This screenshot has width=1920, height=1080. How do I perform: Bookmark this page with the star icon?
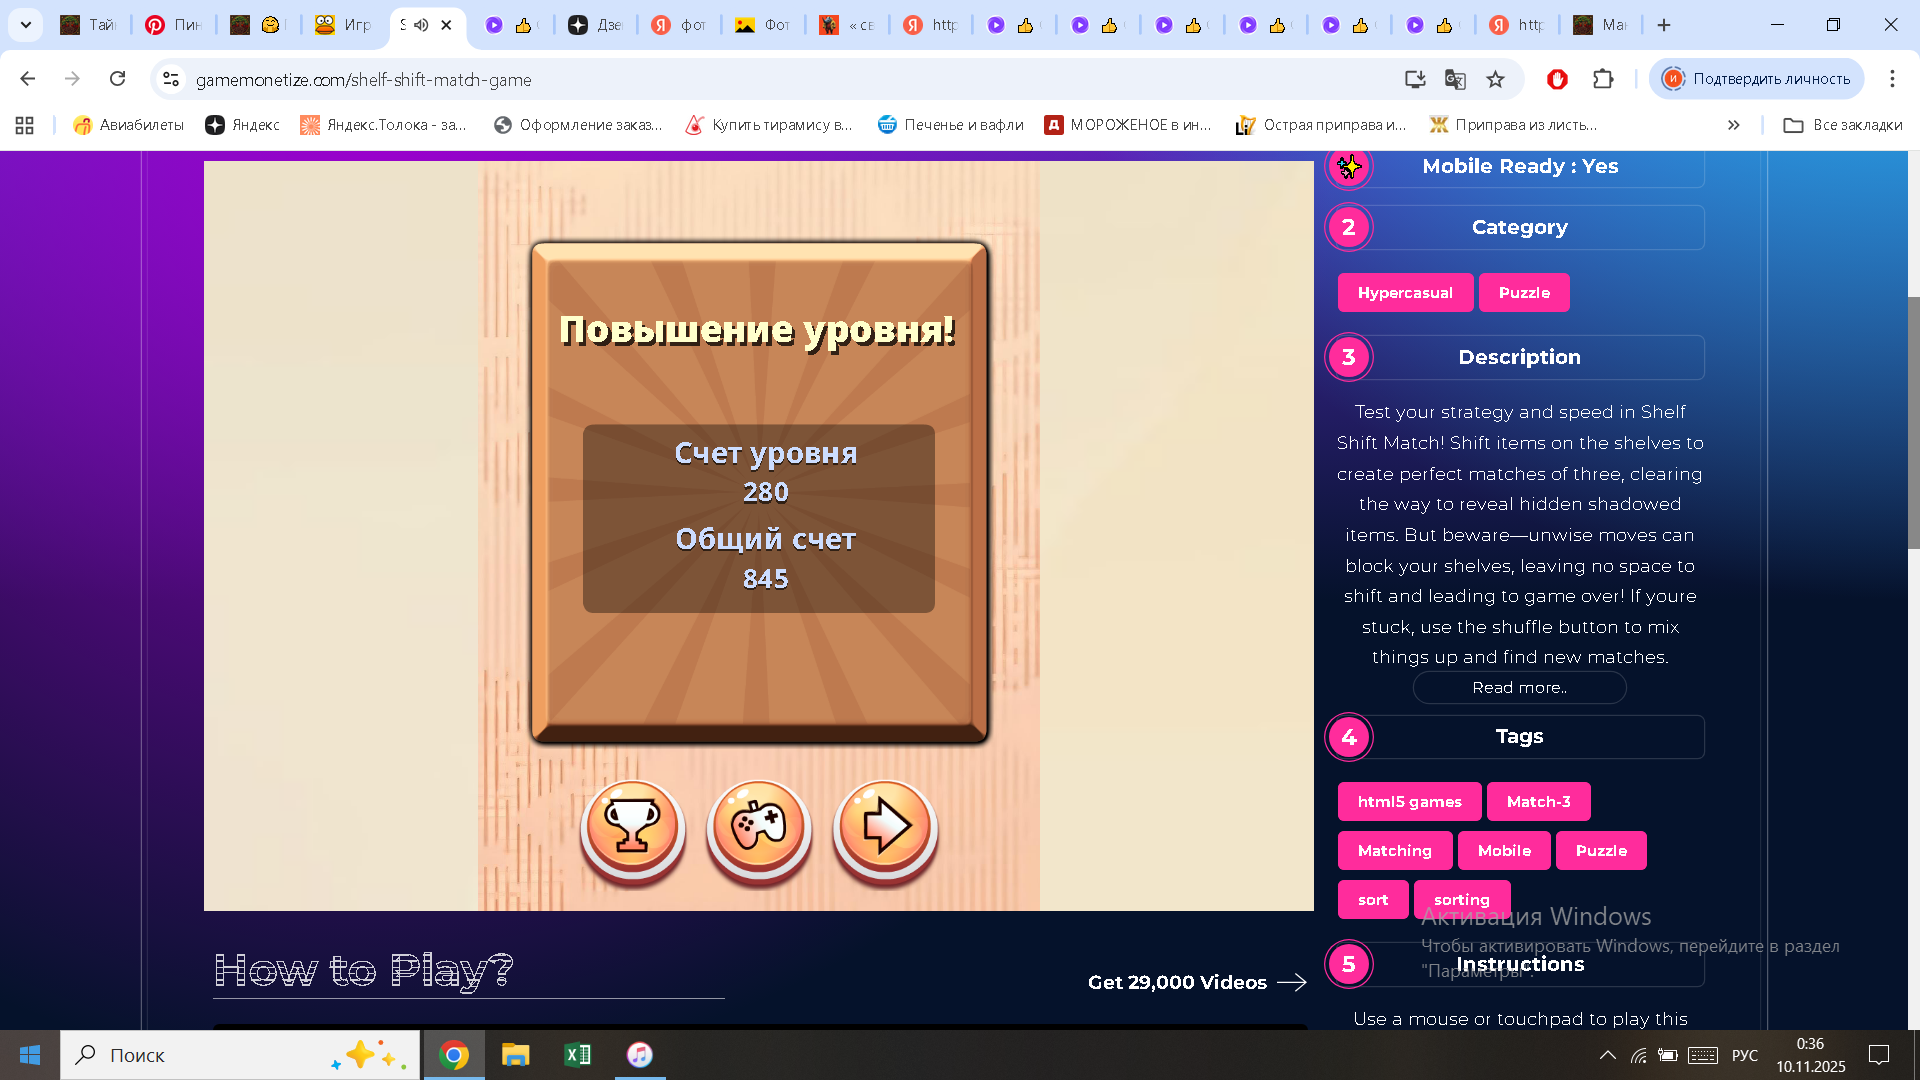[x=1496, y=79]
